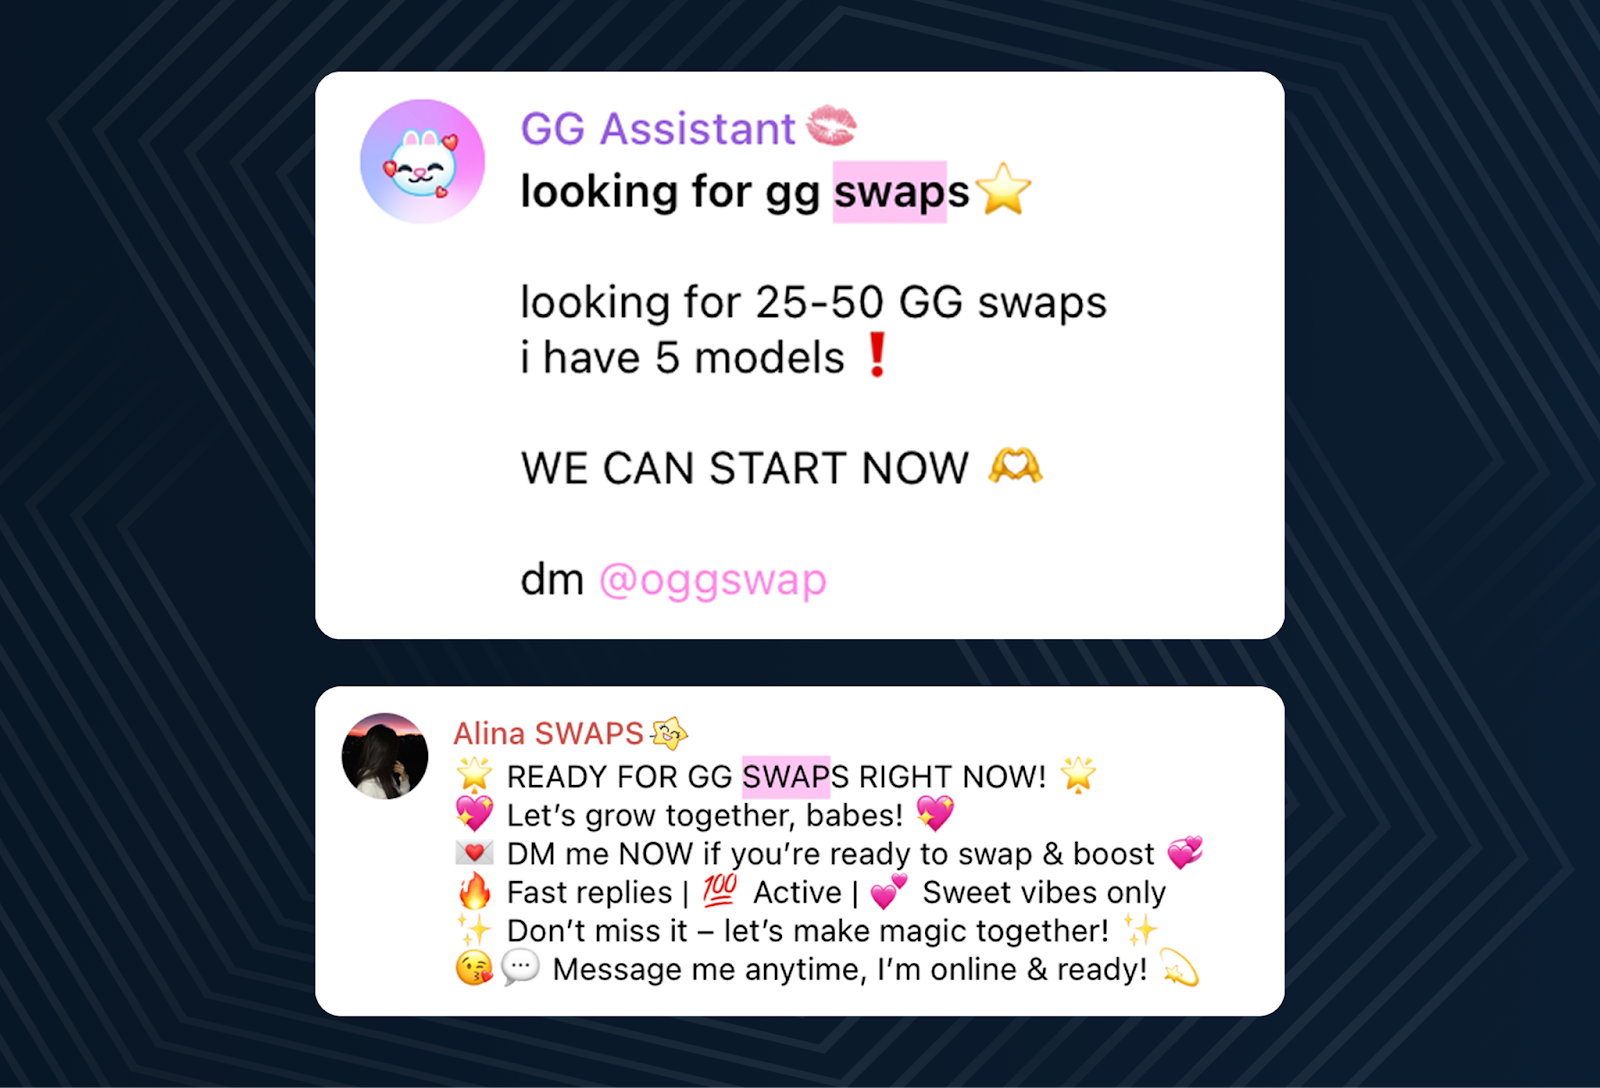Click the Alina SWAPS username
The width and height of the screenshot is (1600, 1088).
pyautogui.click(x=548, y=733)
